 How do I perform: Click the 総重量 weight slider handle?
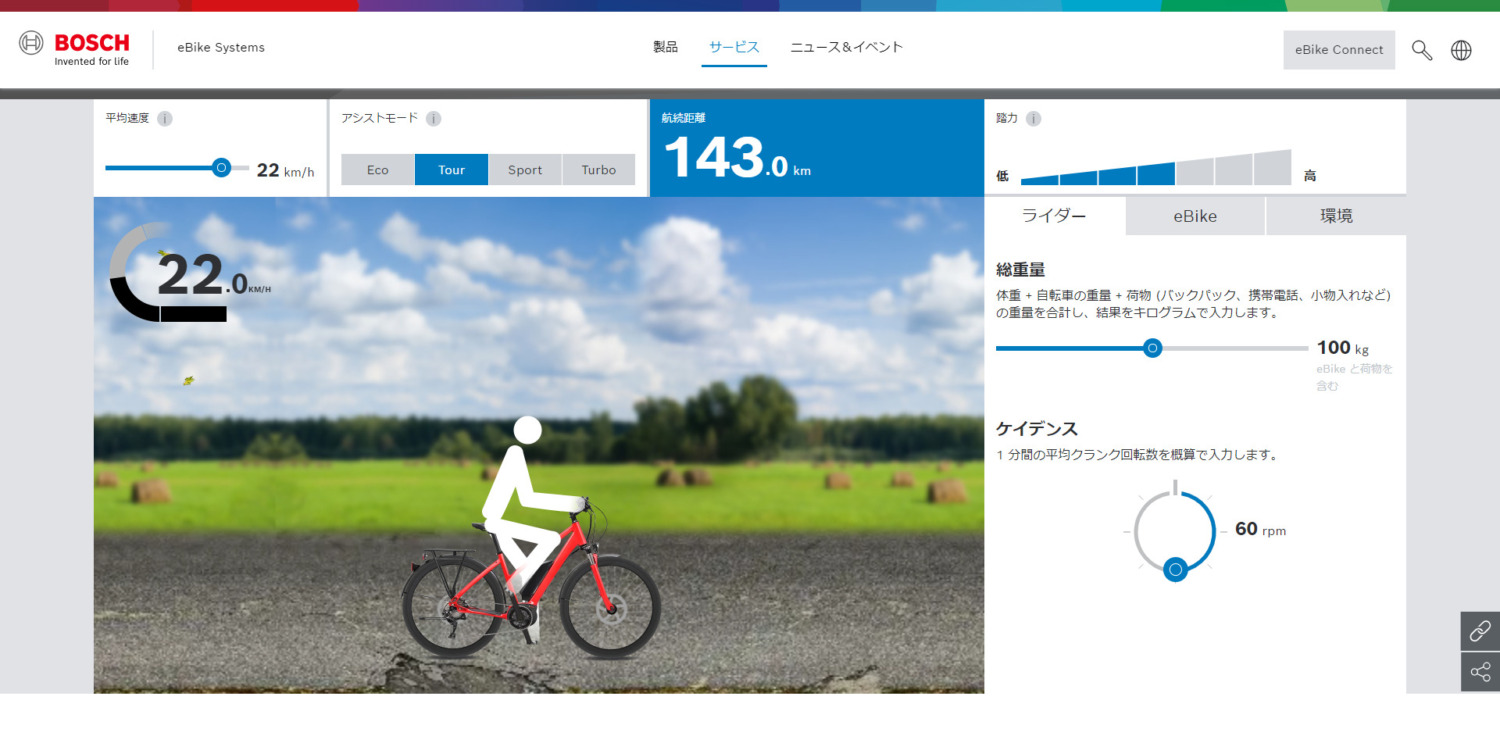coord(1153,348)
